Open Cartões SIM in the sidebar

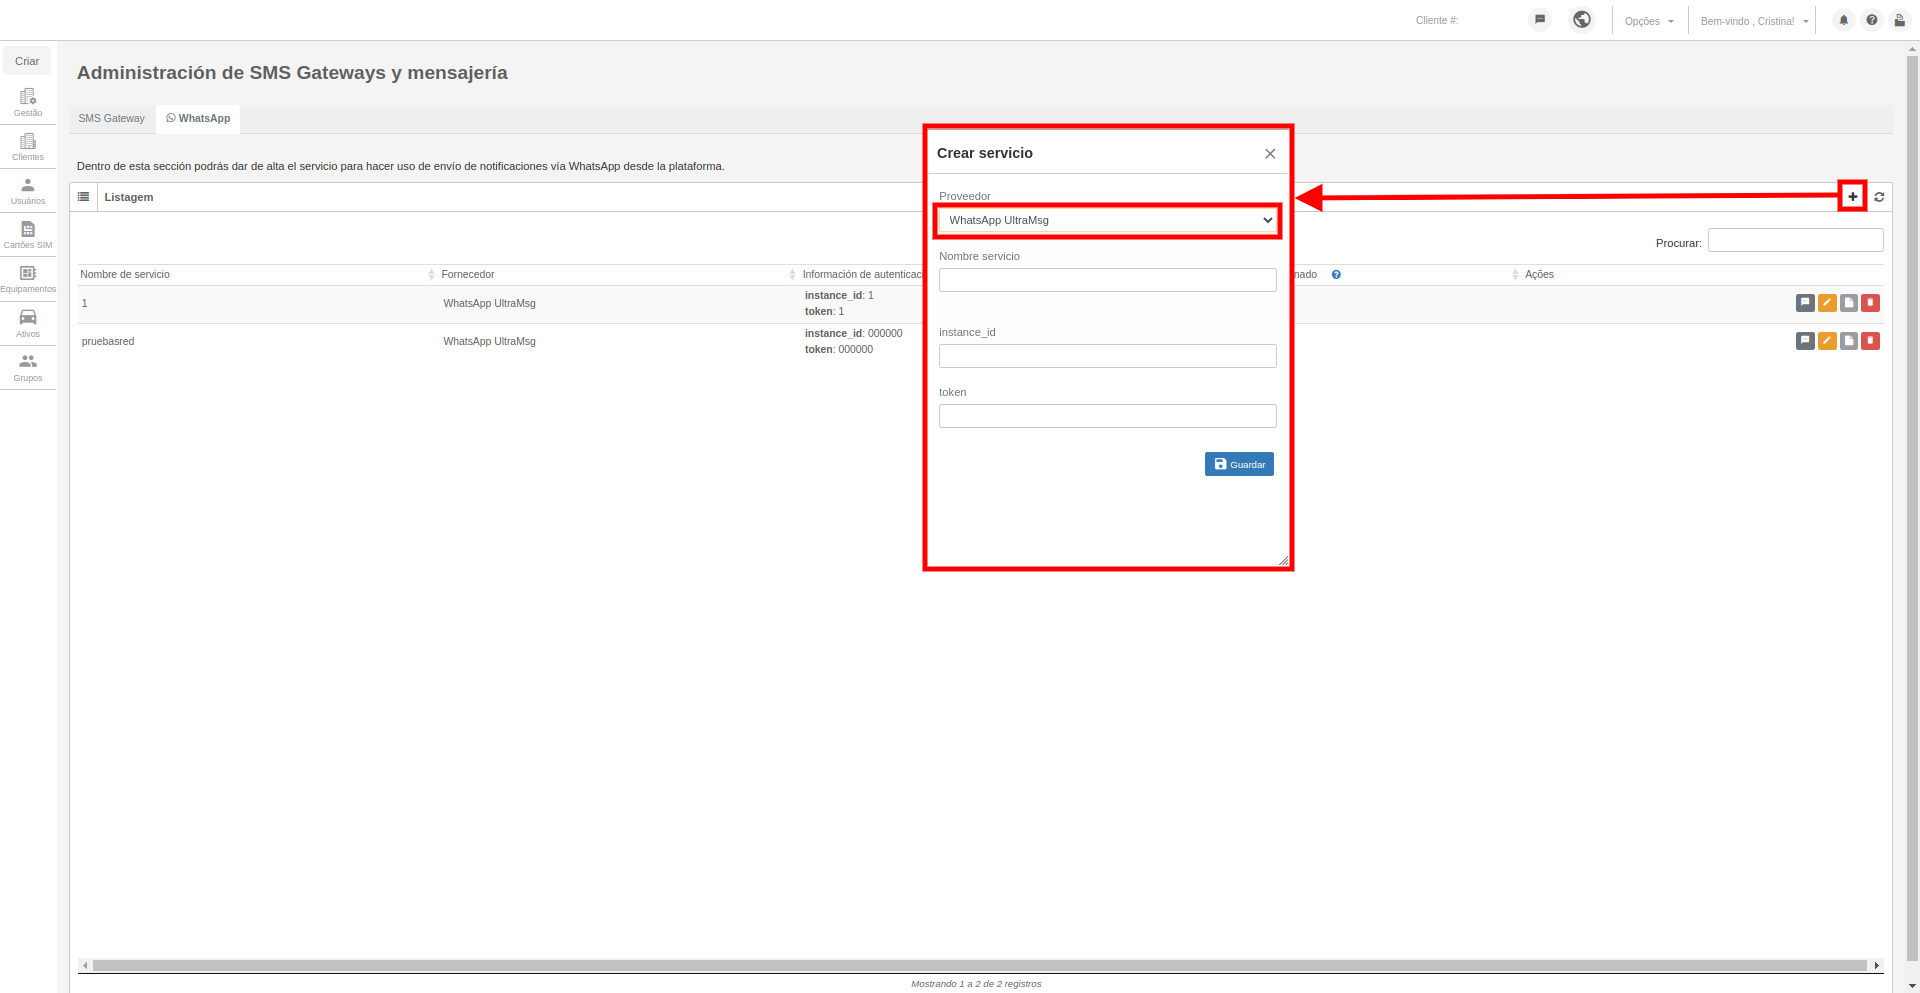[x=28, y=234]
